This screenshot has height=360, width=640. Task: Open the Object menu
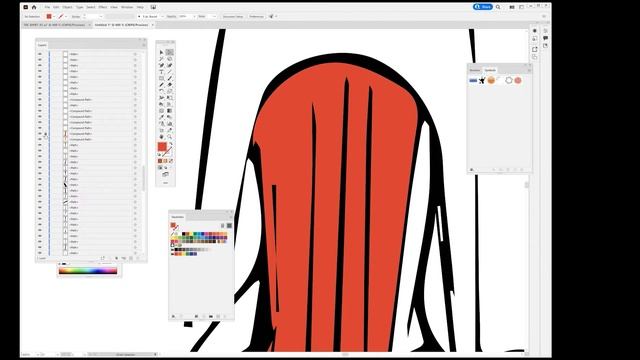coord(67,7)
